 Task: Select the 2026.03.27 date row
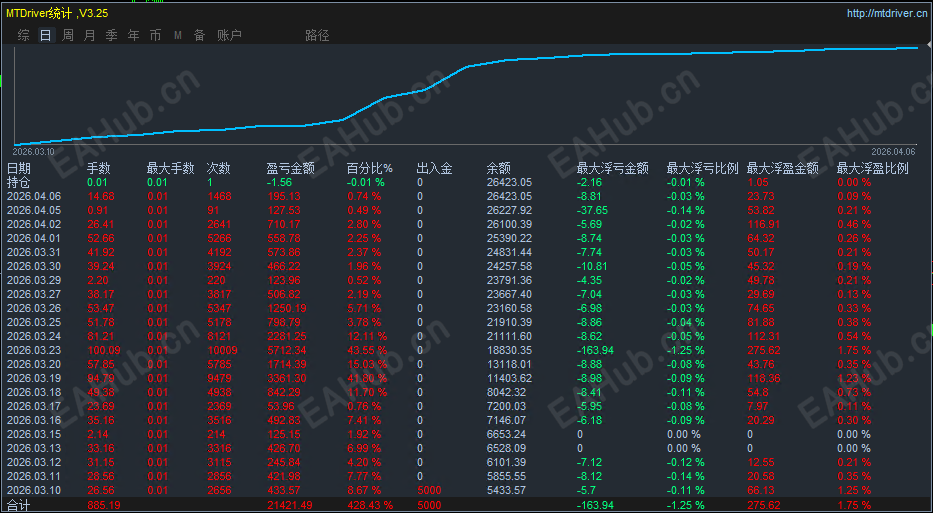coord(35,294)
